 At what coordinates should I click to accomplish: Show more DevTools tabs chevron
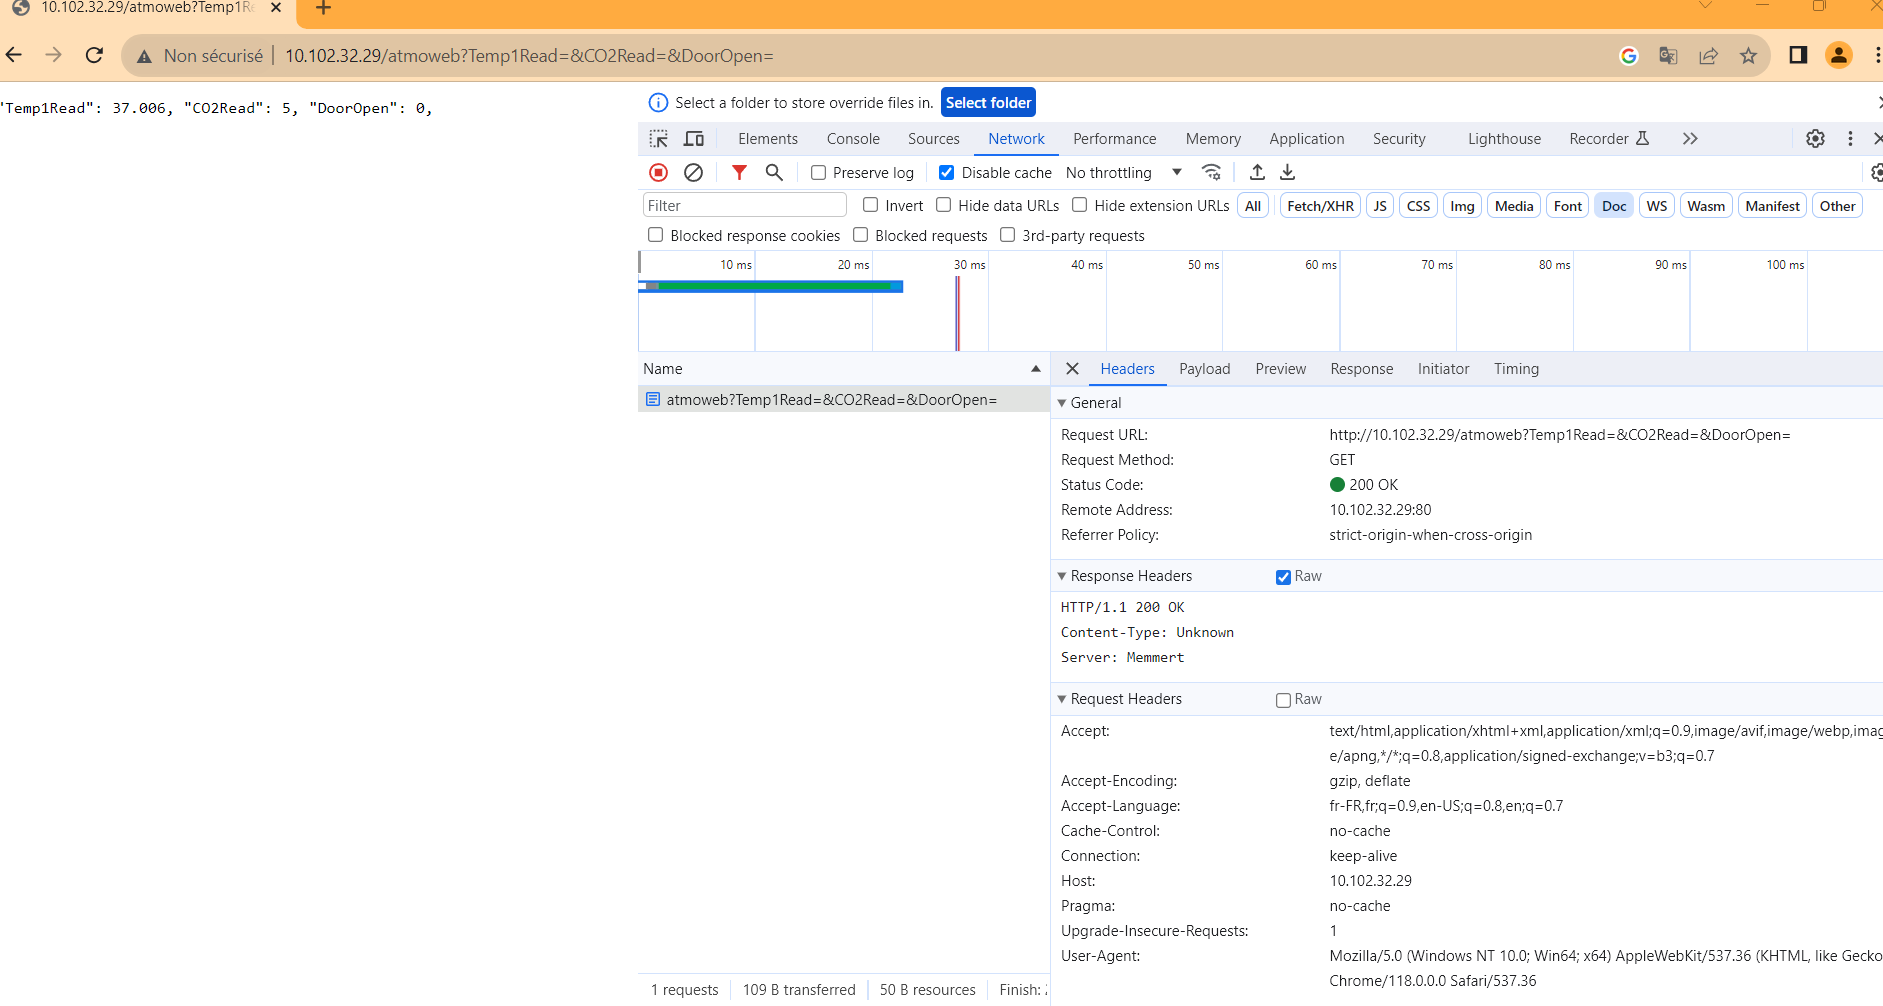pyautogui.click(x=1690, y=139)
